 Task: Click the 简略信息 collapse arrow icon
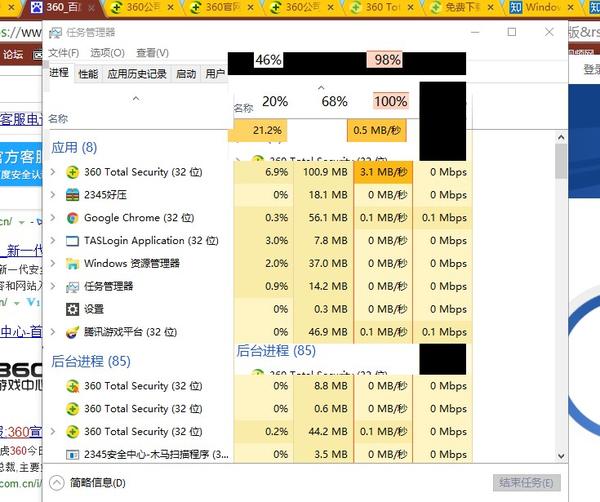click(x=57, y=483)
